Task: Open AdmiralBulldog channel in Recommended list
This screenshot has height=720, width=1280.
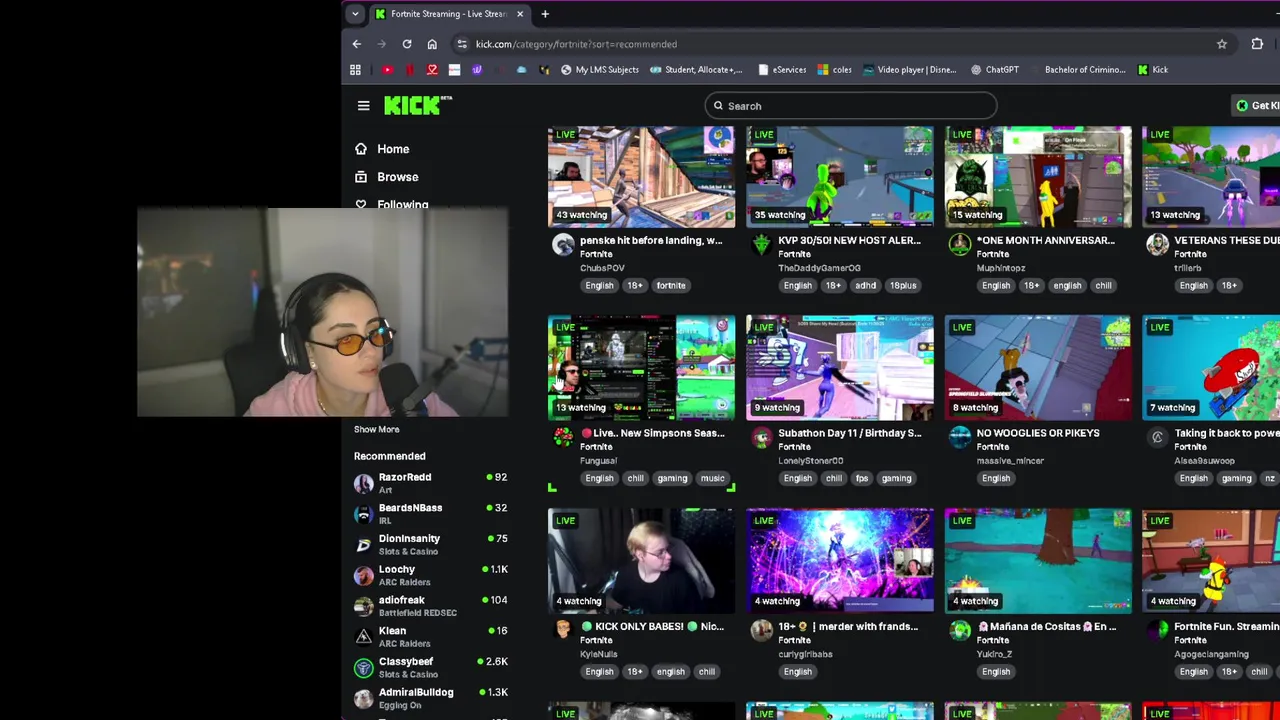Action: point(430,698)
